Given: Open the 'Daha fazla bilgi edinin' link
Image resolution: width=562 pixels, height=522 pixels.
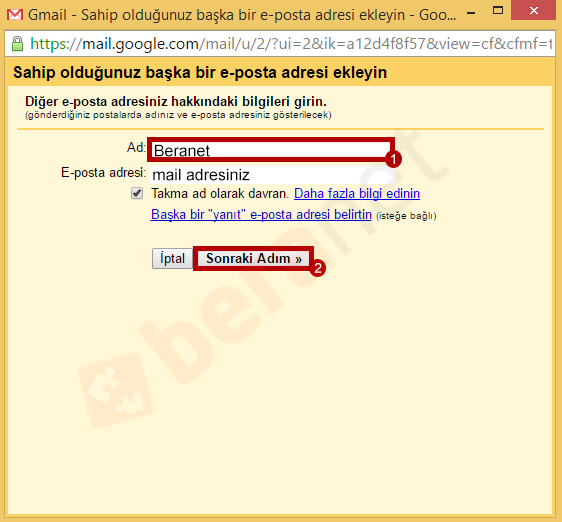Looking at the screenshot, I should point(357,194).
